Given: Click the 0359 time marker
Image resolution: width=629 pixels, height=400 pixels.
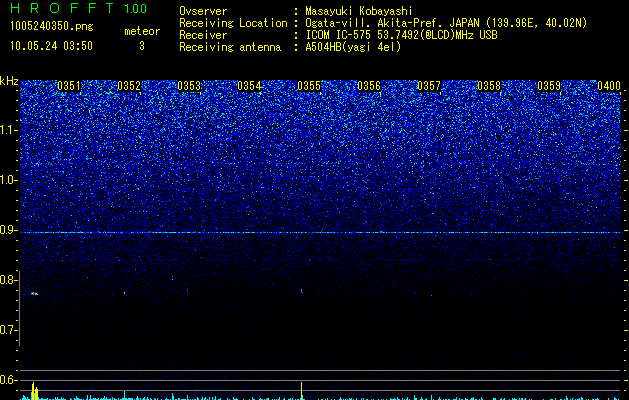Looking at the screenshot, I should (549, 86).
